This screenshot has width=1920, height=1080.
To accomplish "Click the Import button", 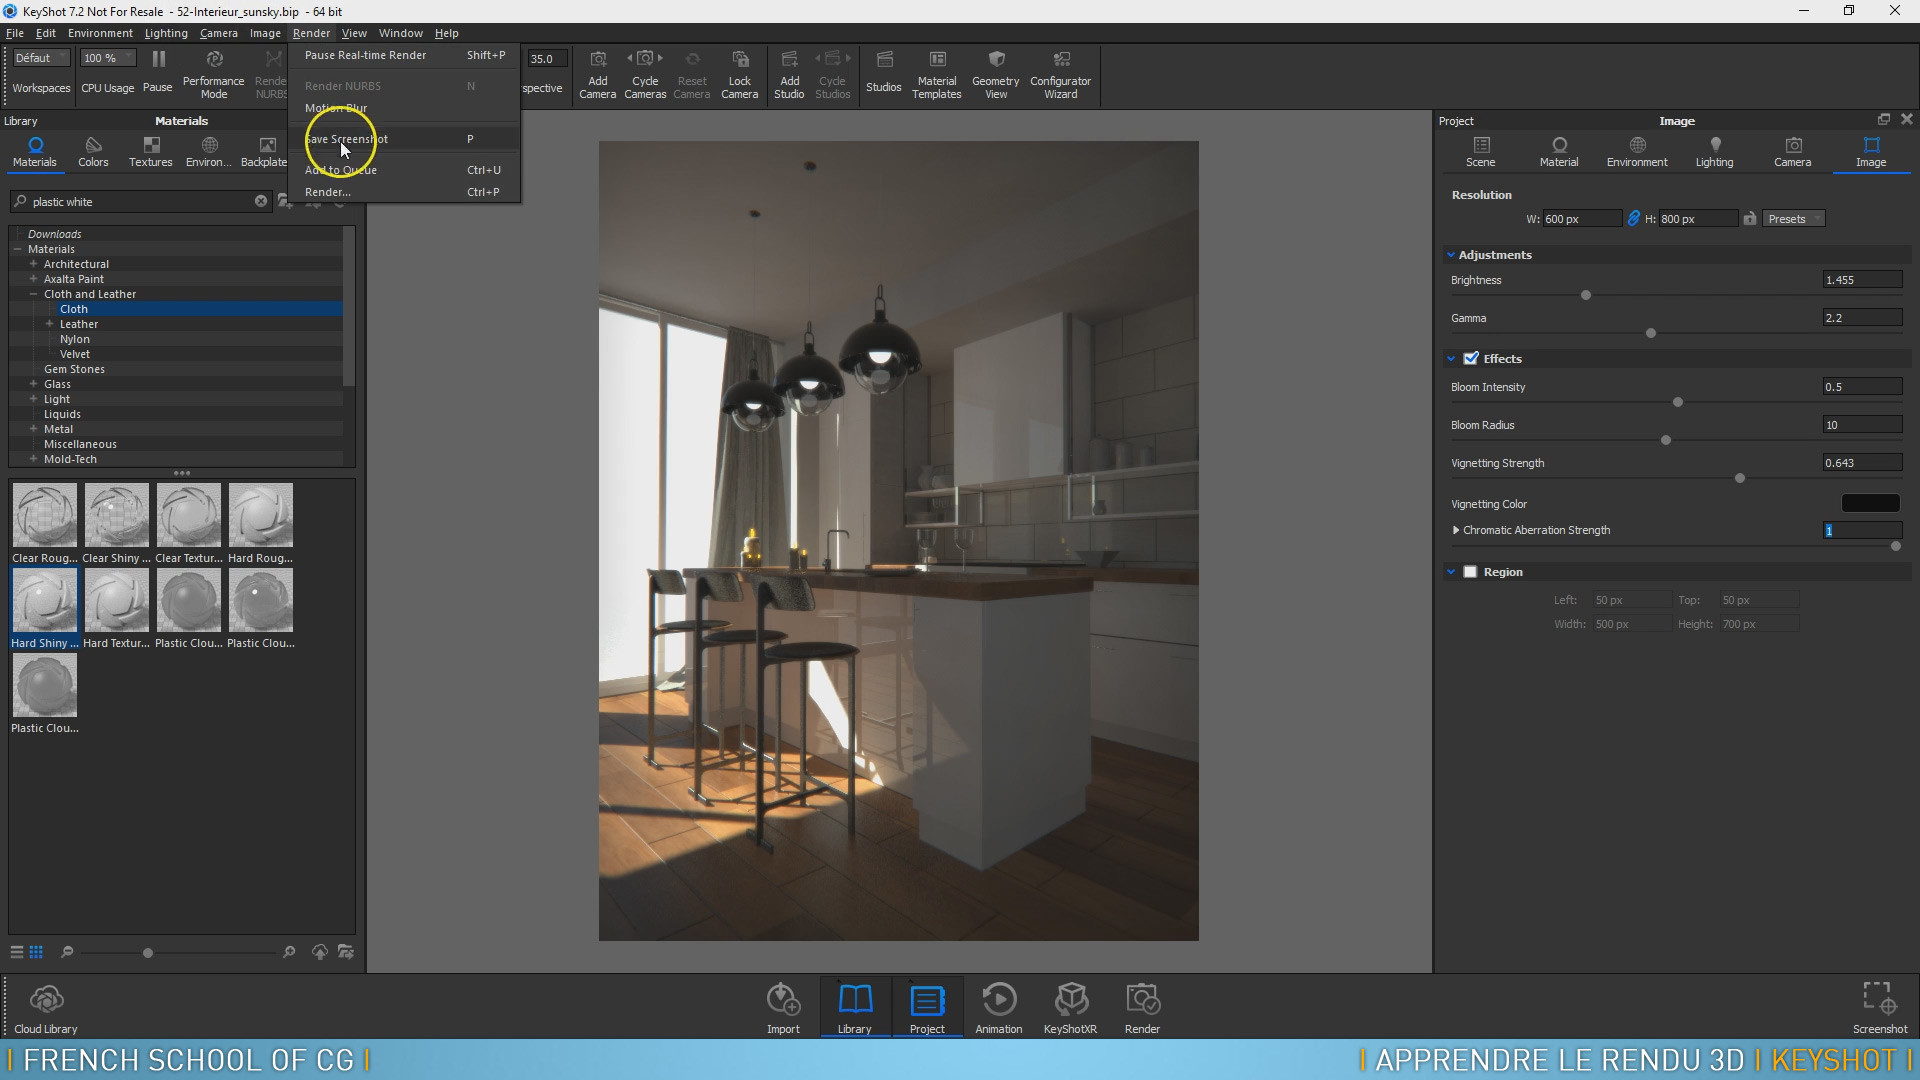I will pos(783,1005).
